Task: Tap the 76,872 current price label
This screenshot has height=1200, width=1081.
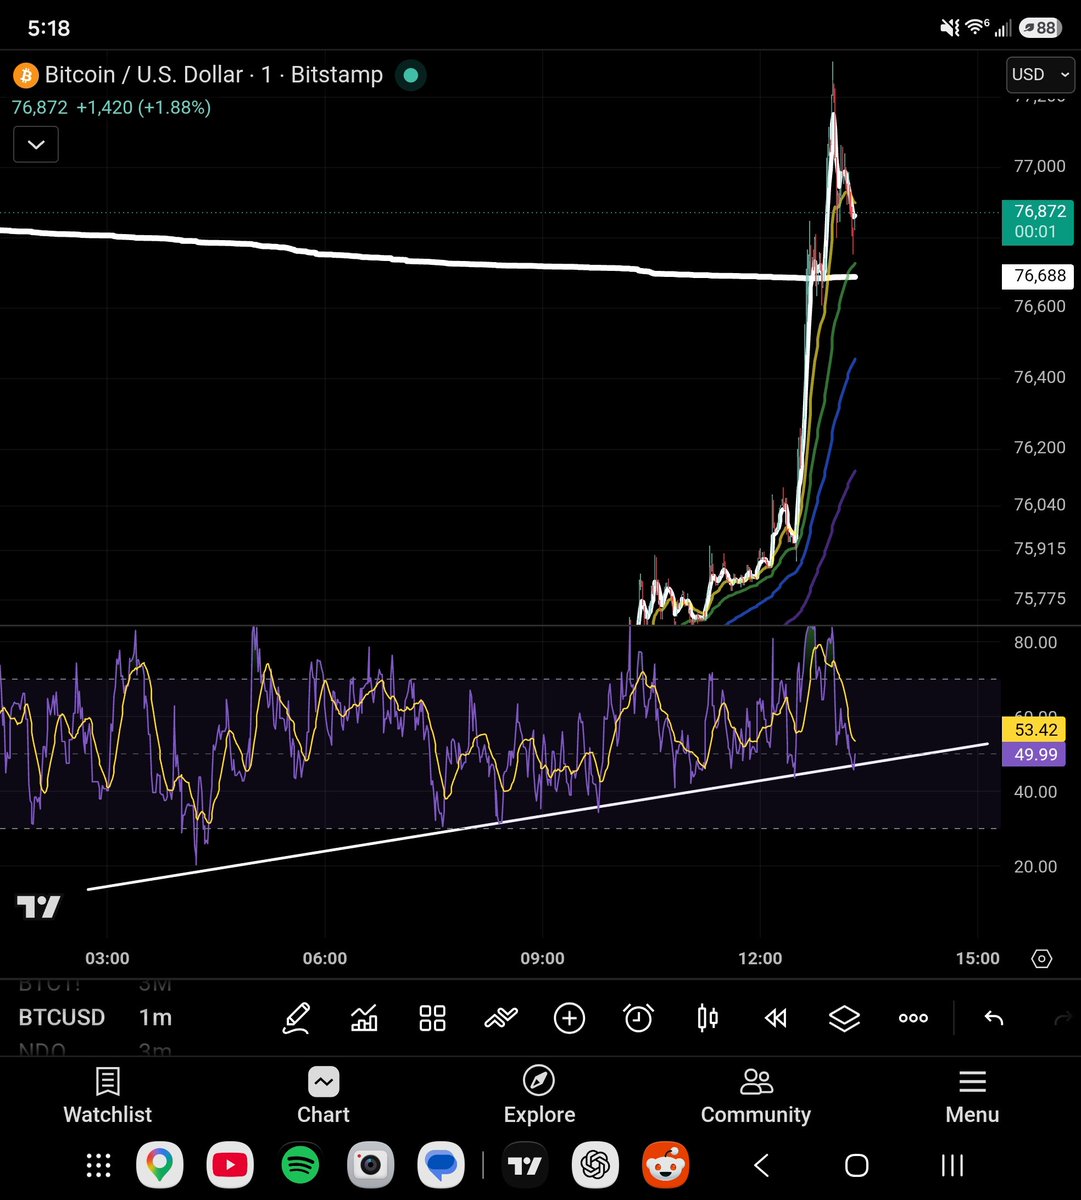Action: pyautogui.click(x=1040, y=221)
